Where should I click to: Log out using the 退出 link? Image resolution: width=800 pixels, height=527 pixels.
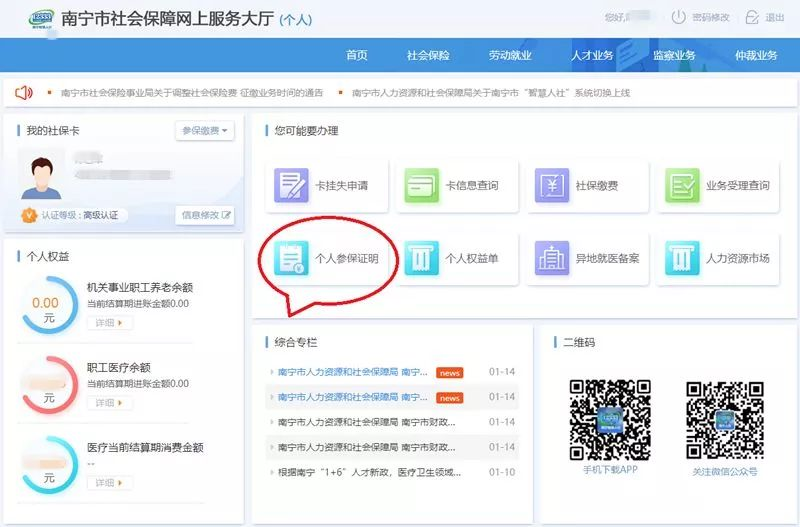[x=765, y=17]
